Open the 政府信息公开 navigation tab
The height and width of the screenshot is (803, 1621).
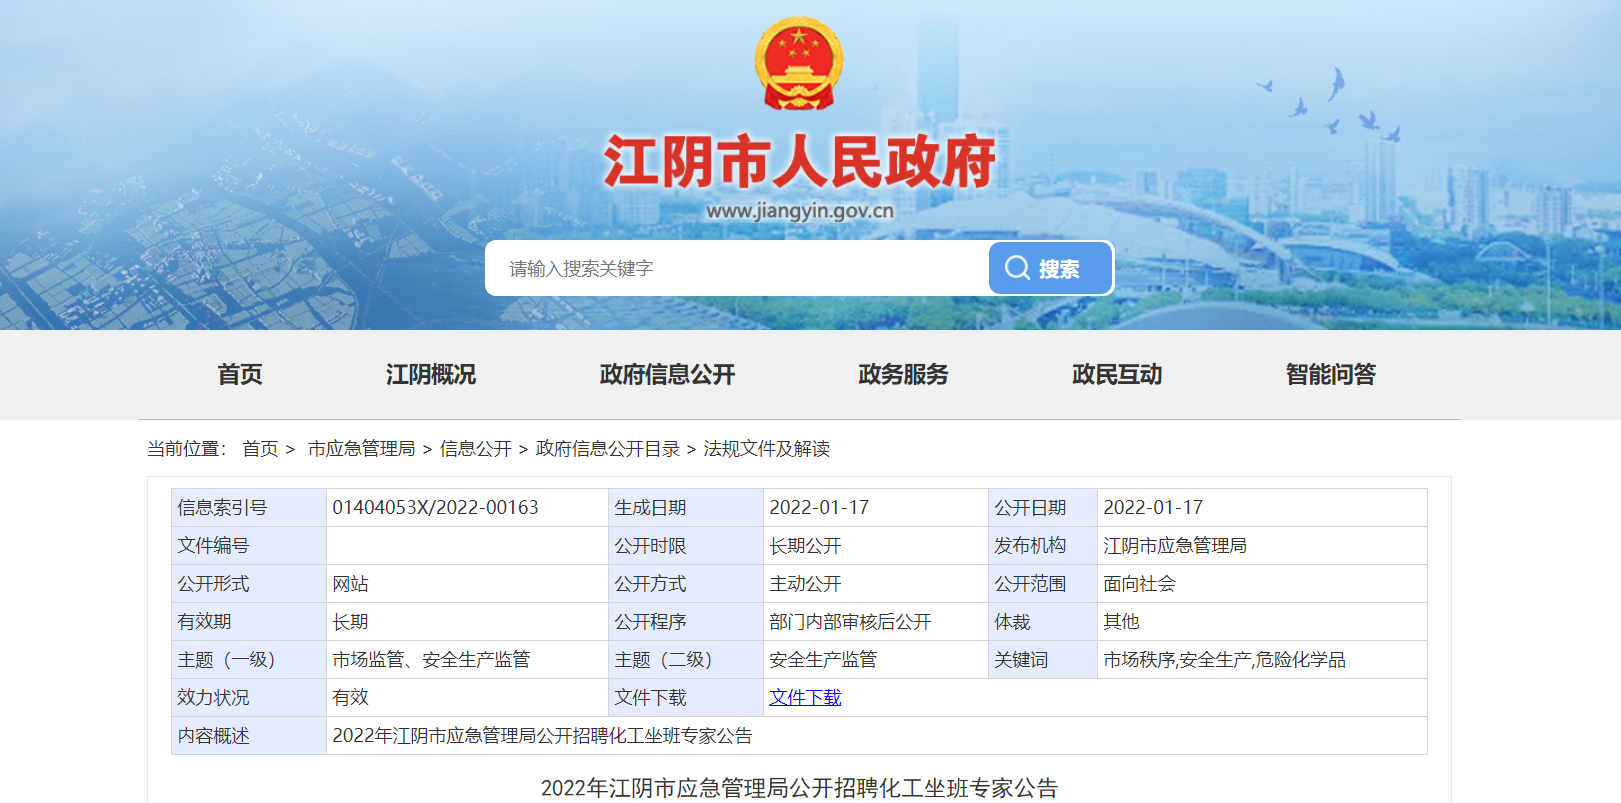[667, 374]
